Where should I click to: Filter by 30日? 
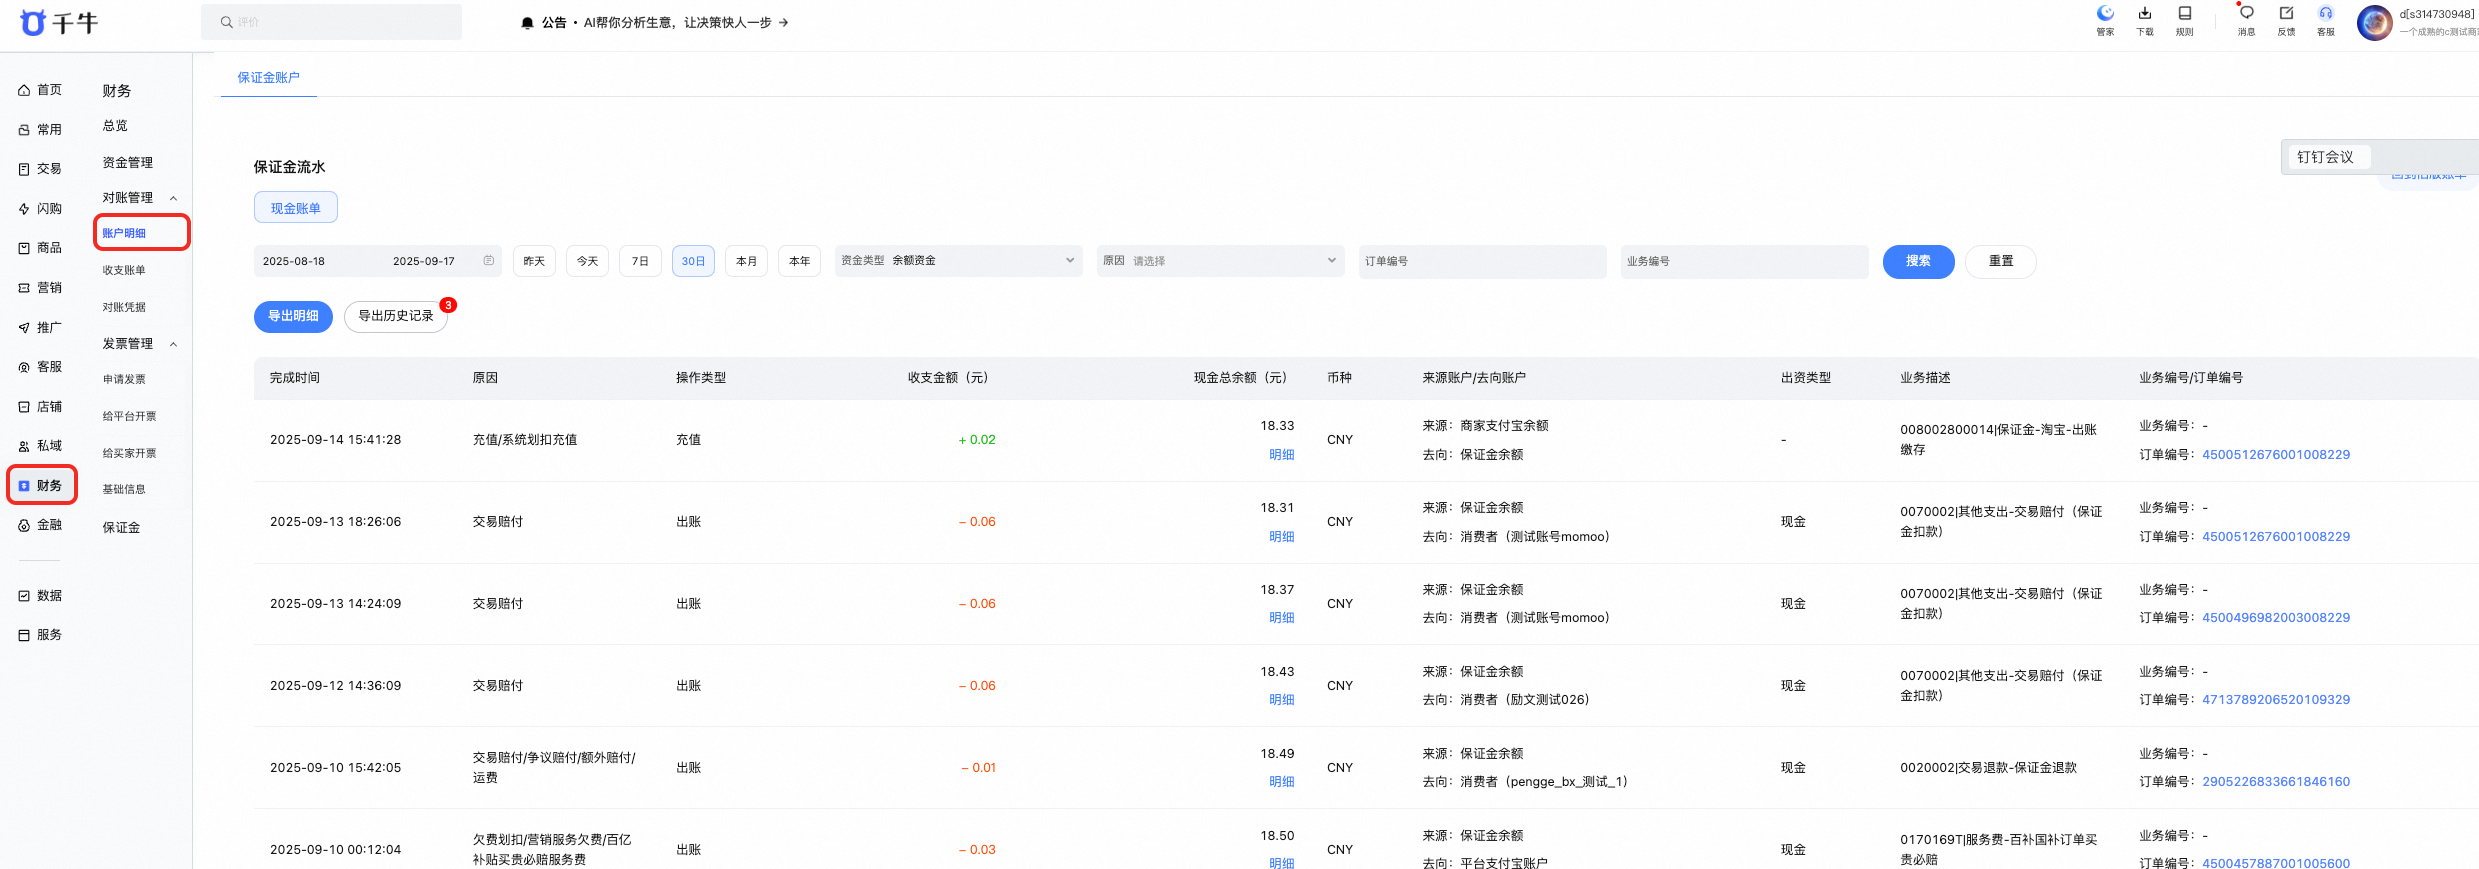(693, 261)
